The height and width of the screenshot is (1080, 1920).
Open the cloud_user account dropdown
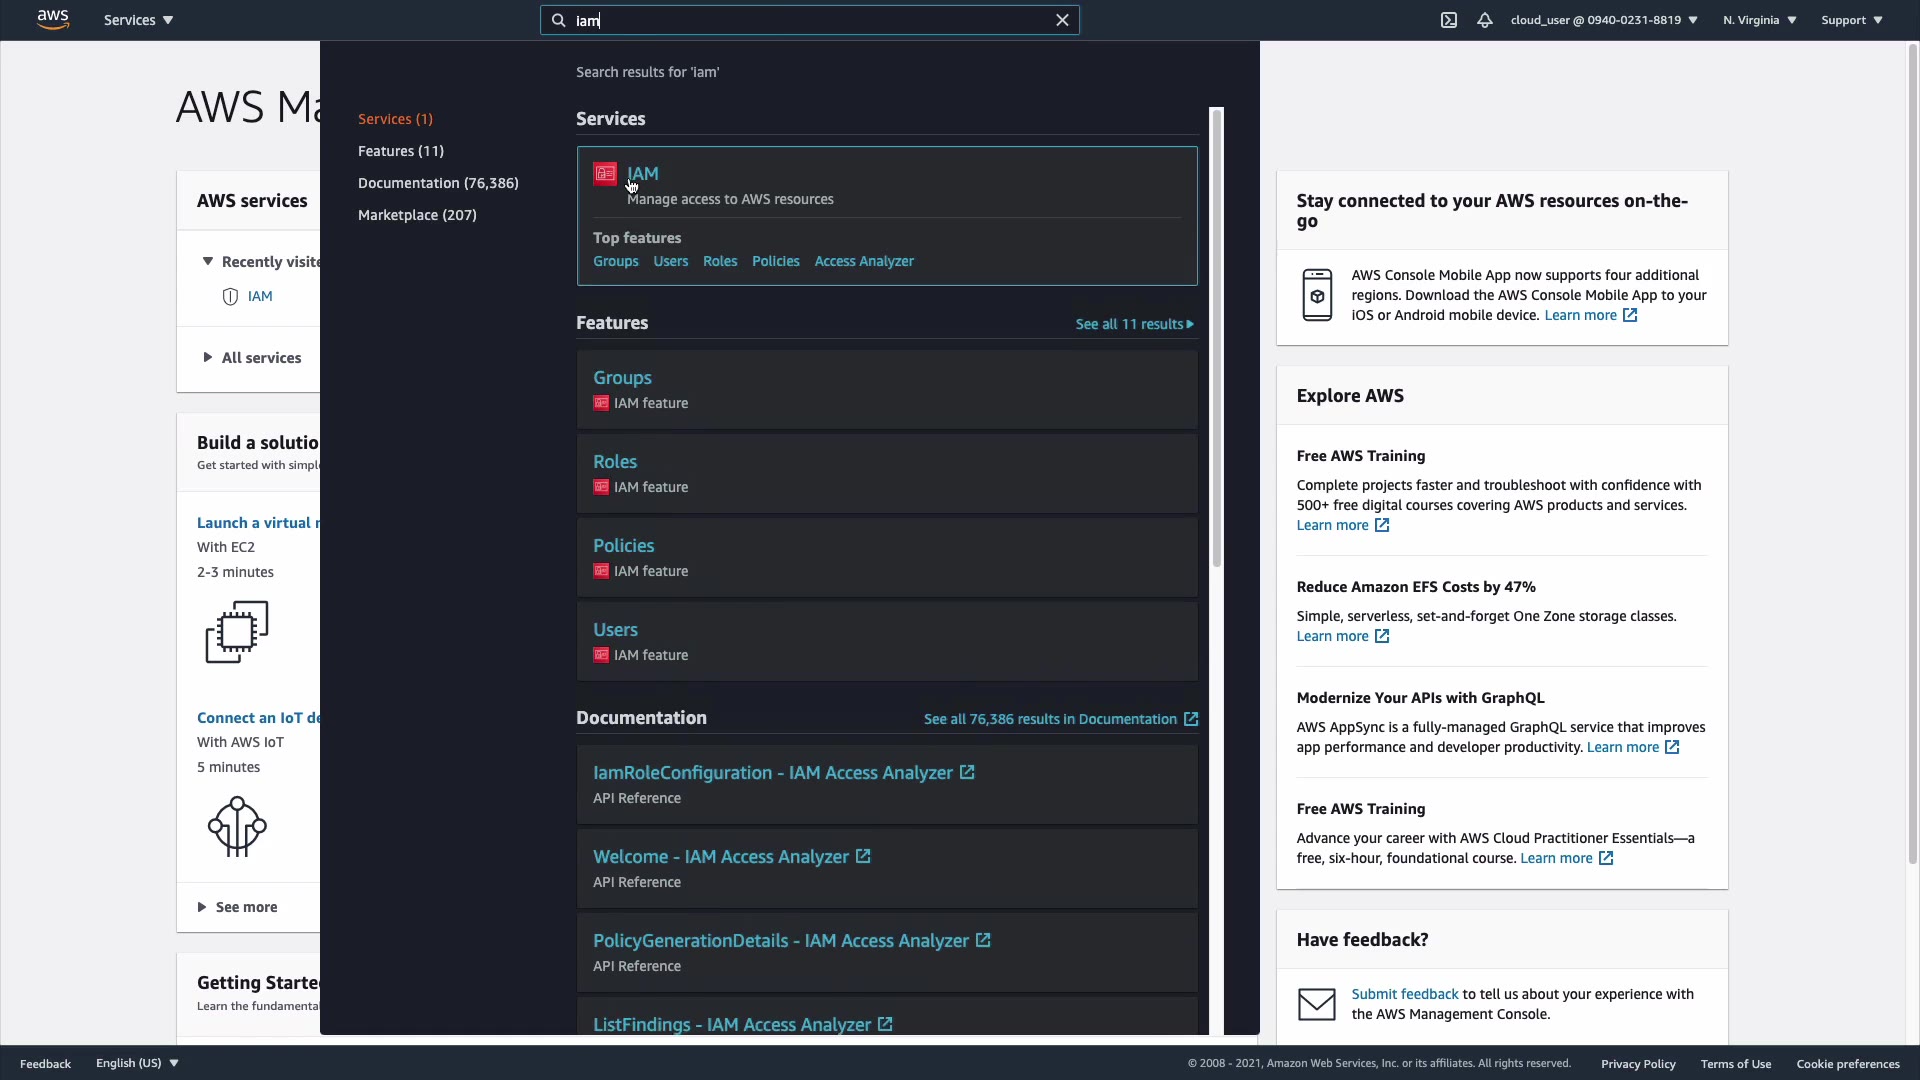pos(1604,20)
